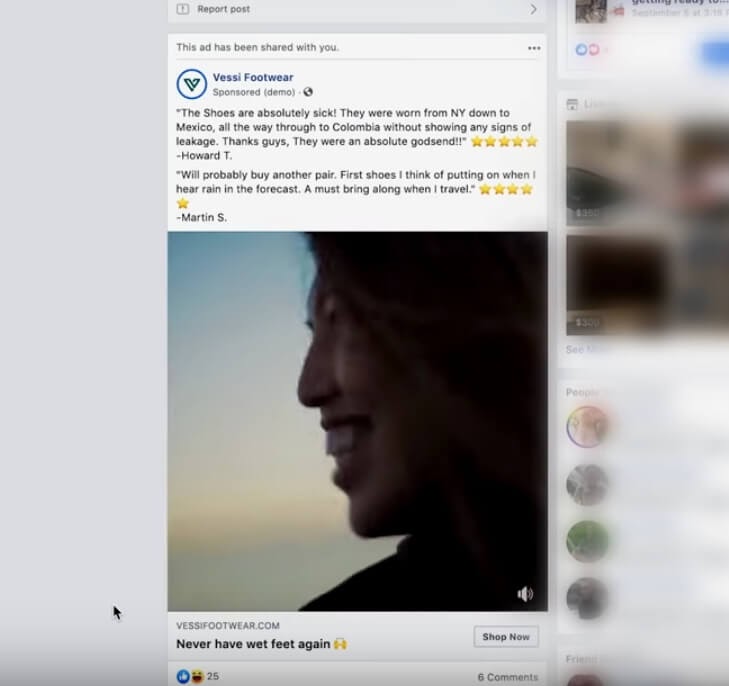
Task: Click the Report post option
Action: (357, 9)
